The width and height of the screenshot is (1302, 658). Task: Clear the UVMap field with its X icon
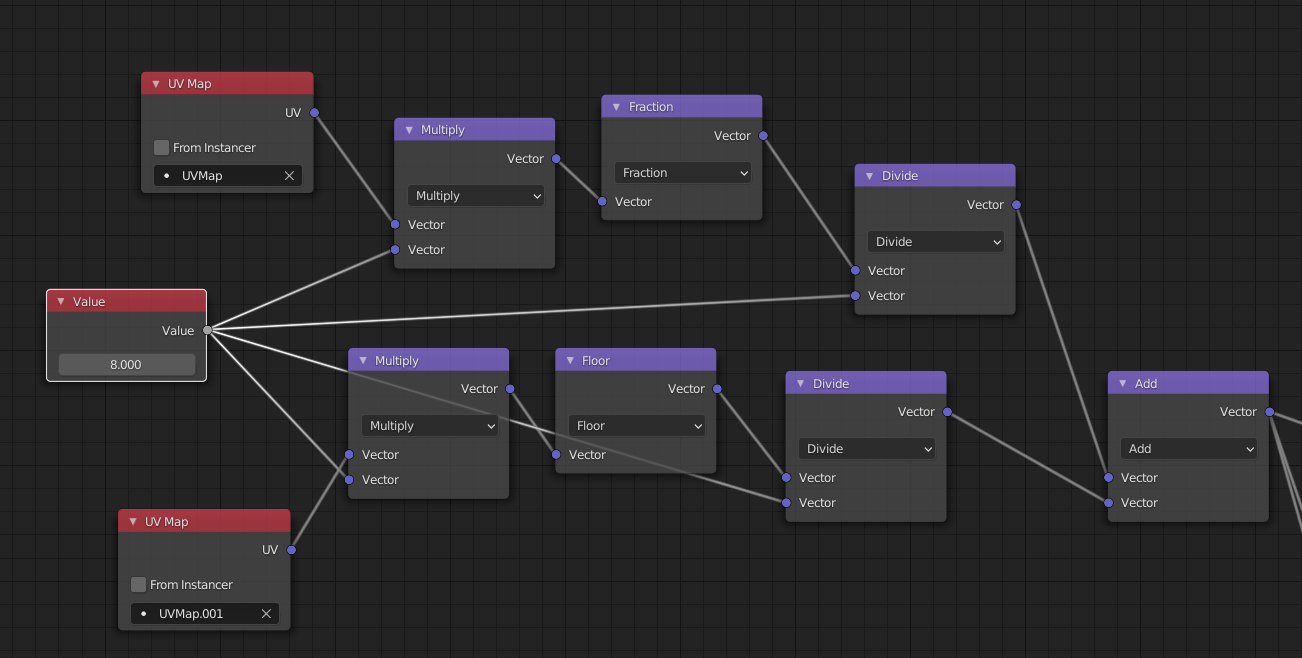(x=289, y=176)
